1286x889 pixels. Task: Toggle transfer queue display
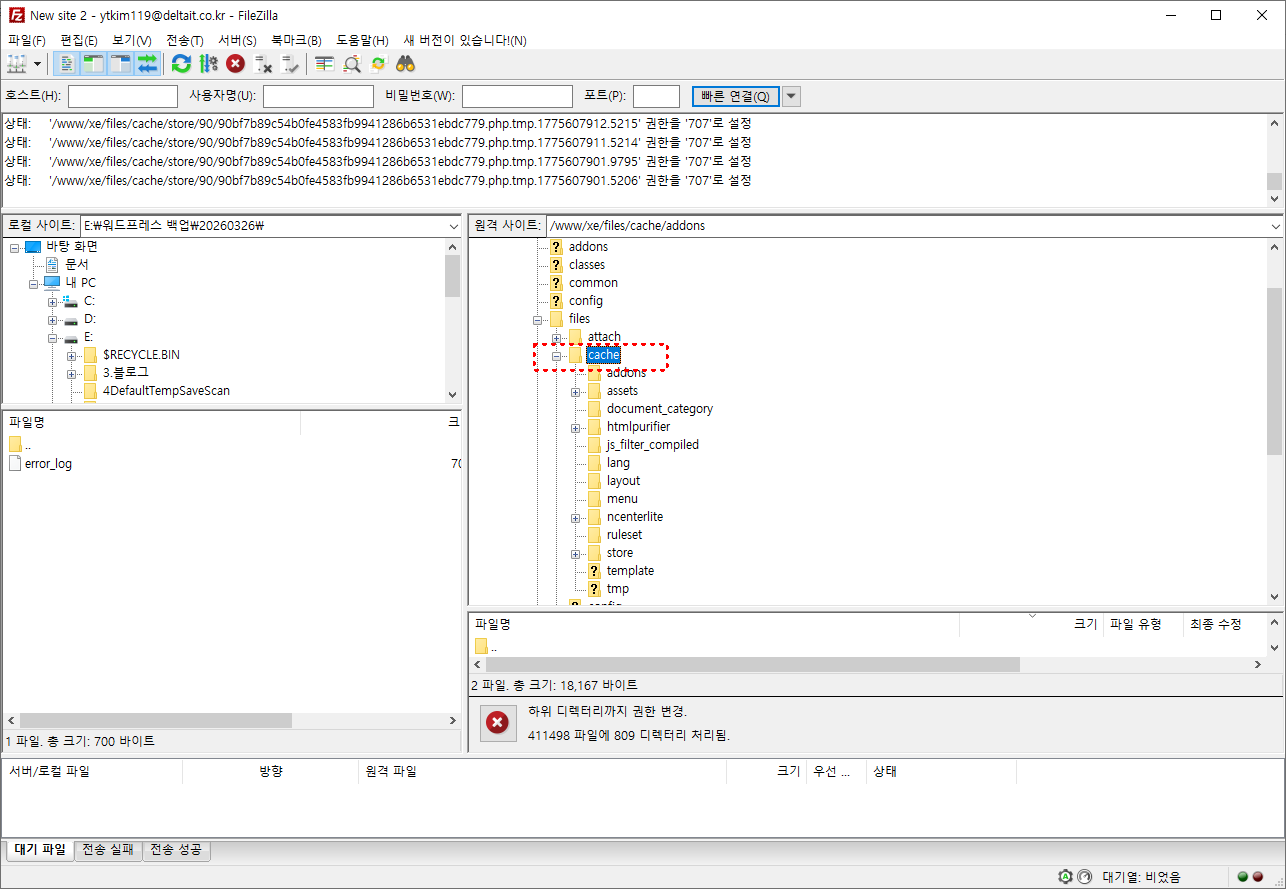[147, 64]
